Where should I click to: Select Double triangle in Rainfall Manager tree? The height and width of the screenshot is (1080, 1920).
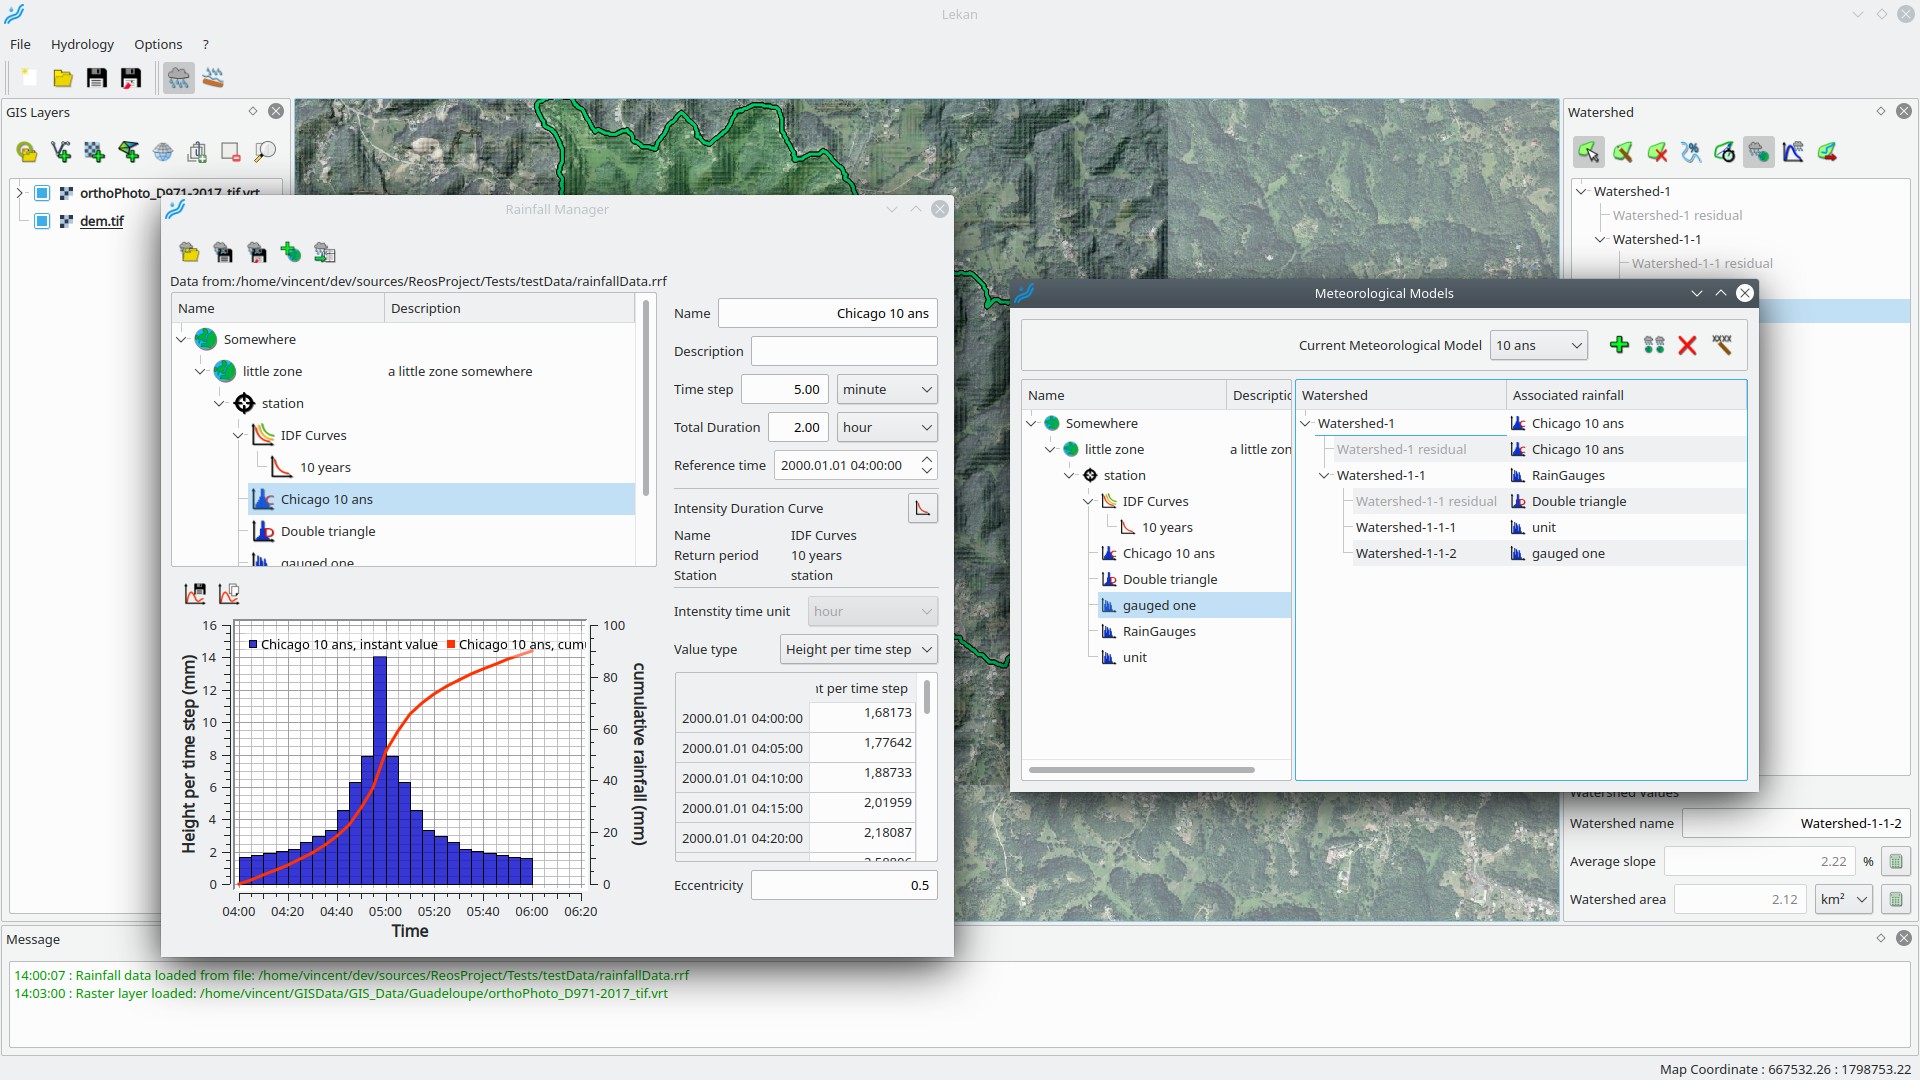(328, 531)
